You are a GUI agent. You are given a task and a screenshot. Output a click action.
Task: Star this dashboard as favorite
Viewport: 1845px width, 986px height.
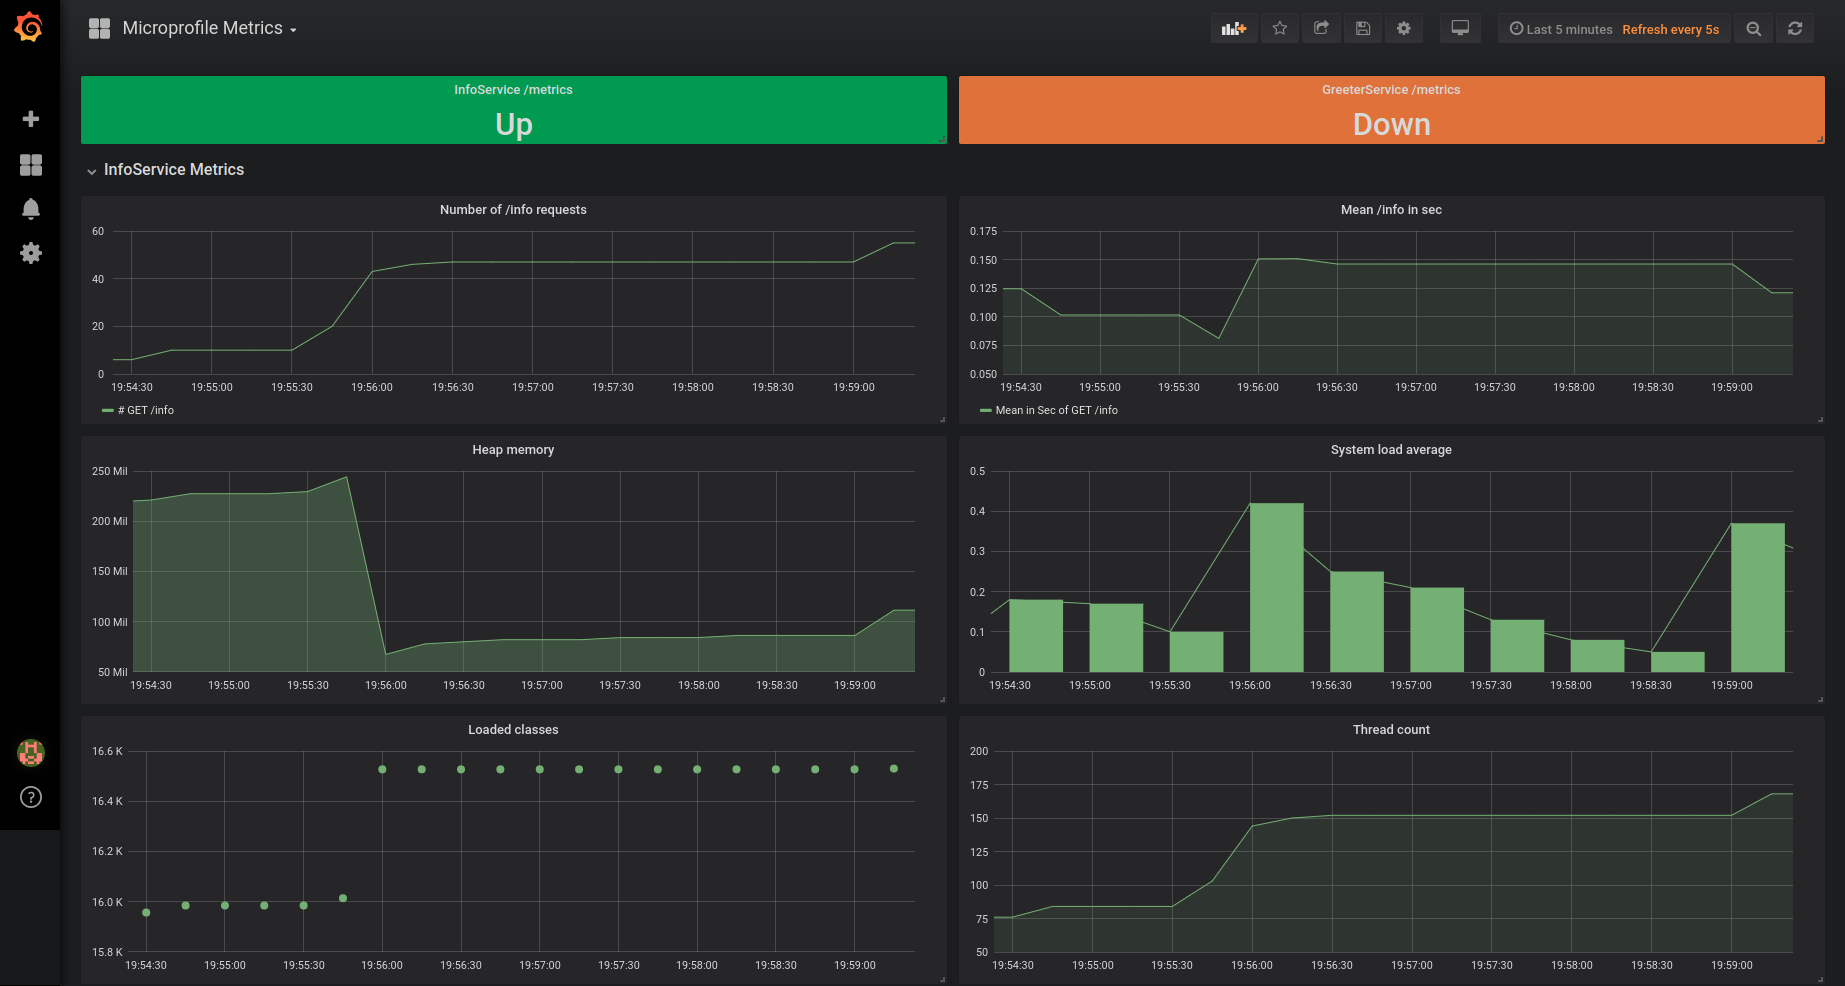1280,29
